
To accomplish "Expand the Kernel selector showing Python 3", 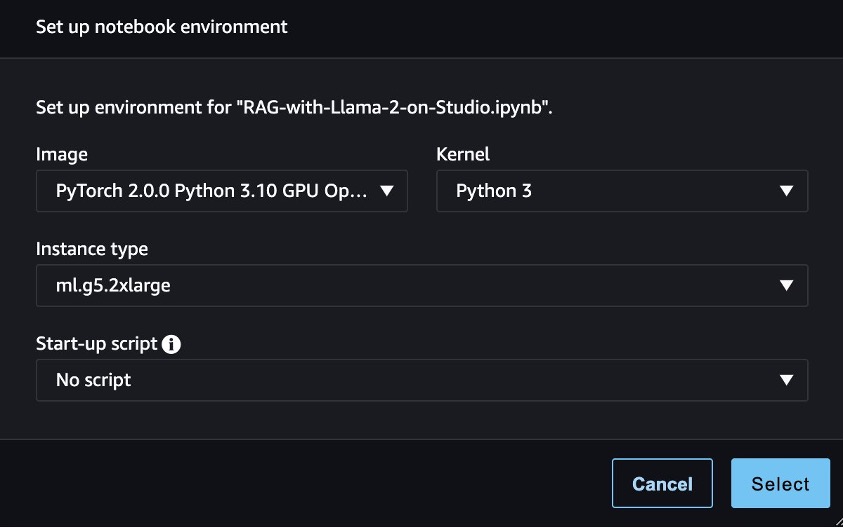I will pos(622,191).
